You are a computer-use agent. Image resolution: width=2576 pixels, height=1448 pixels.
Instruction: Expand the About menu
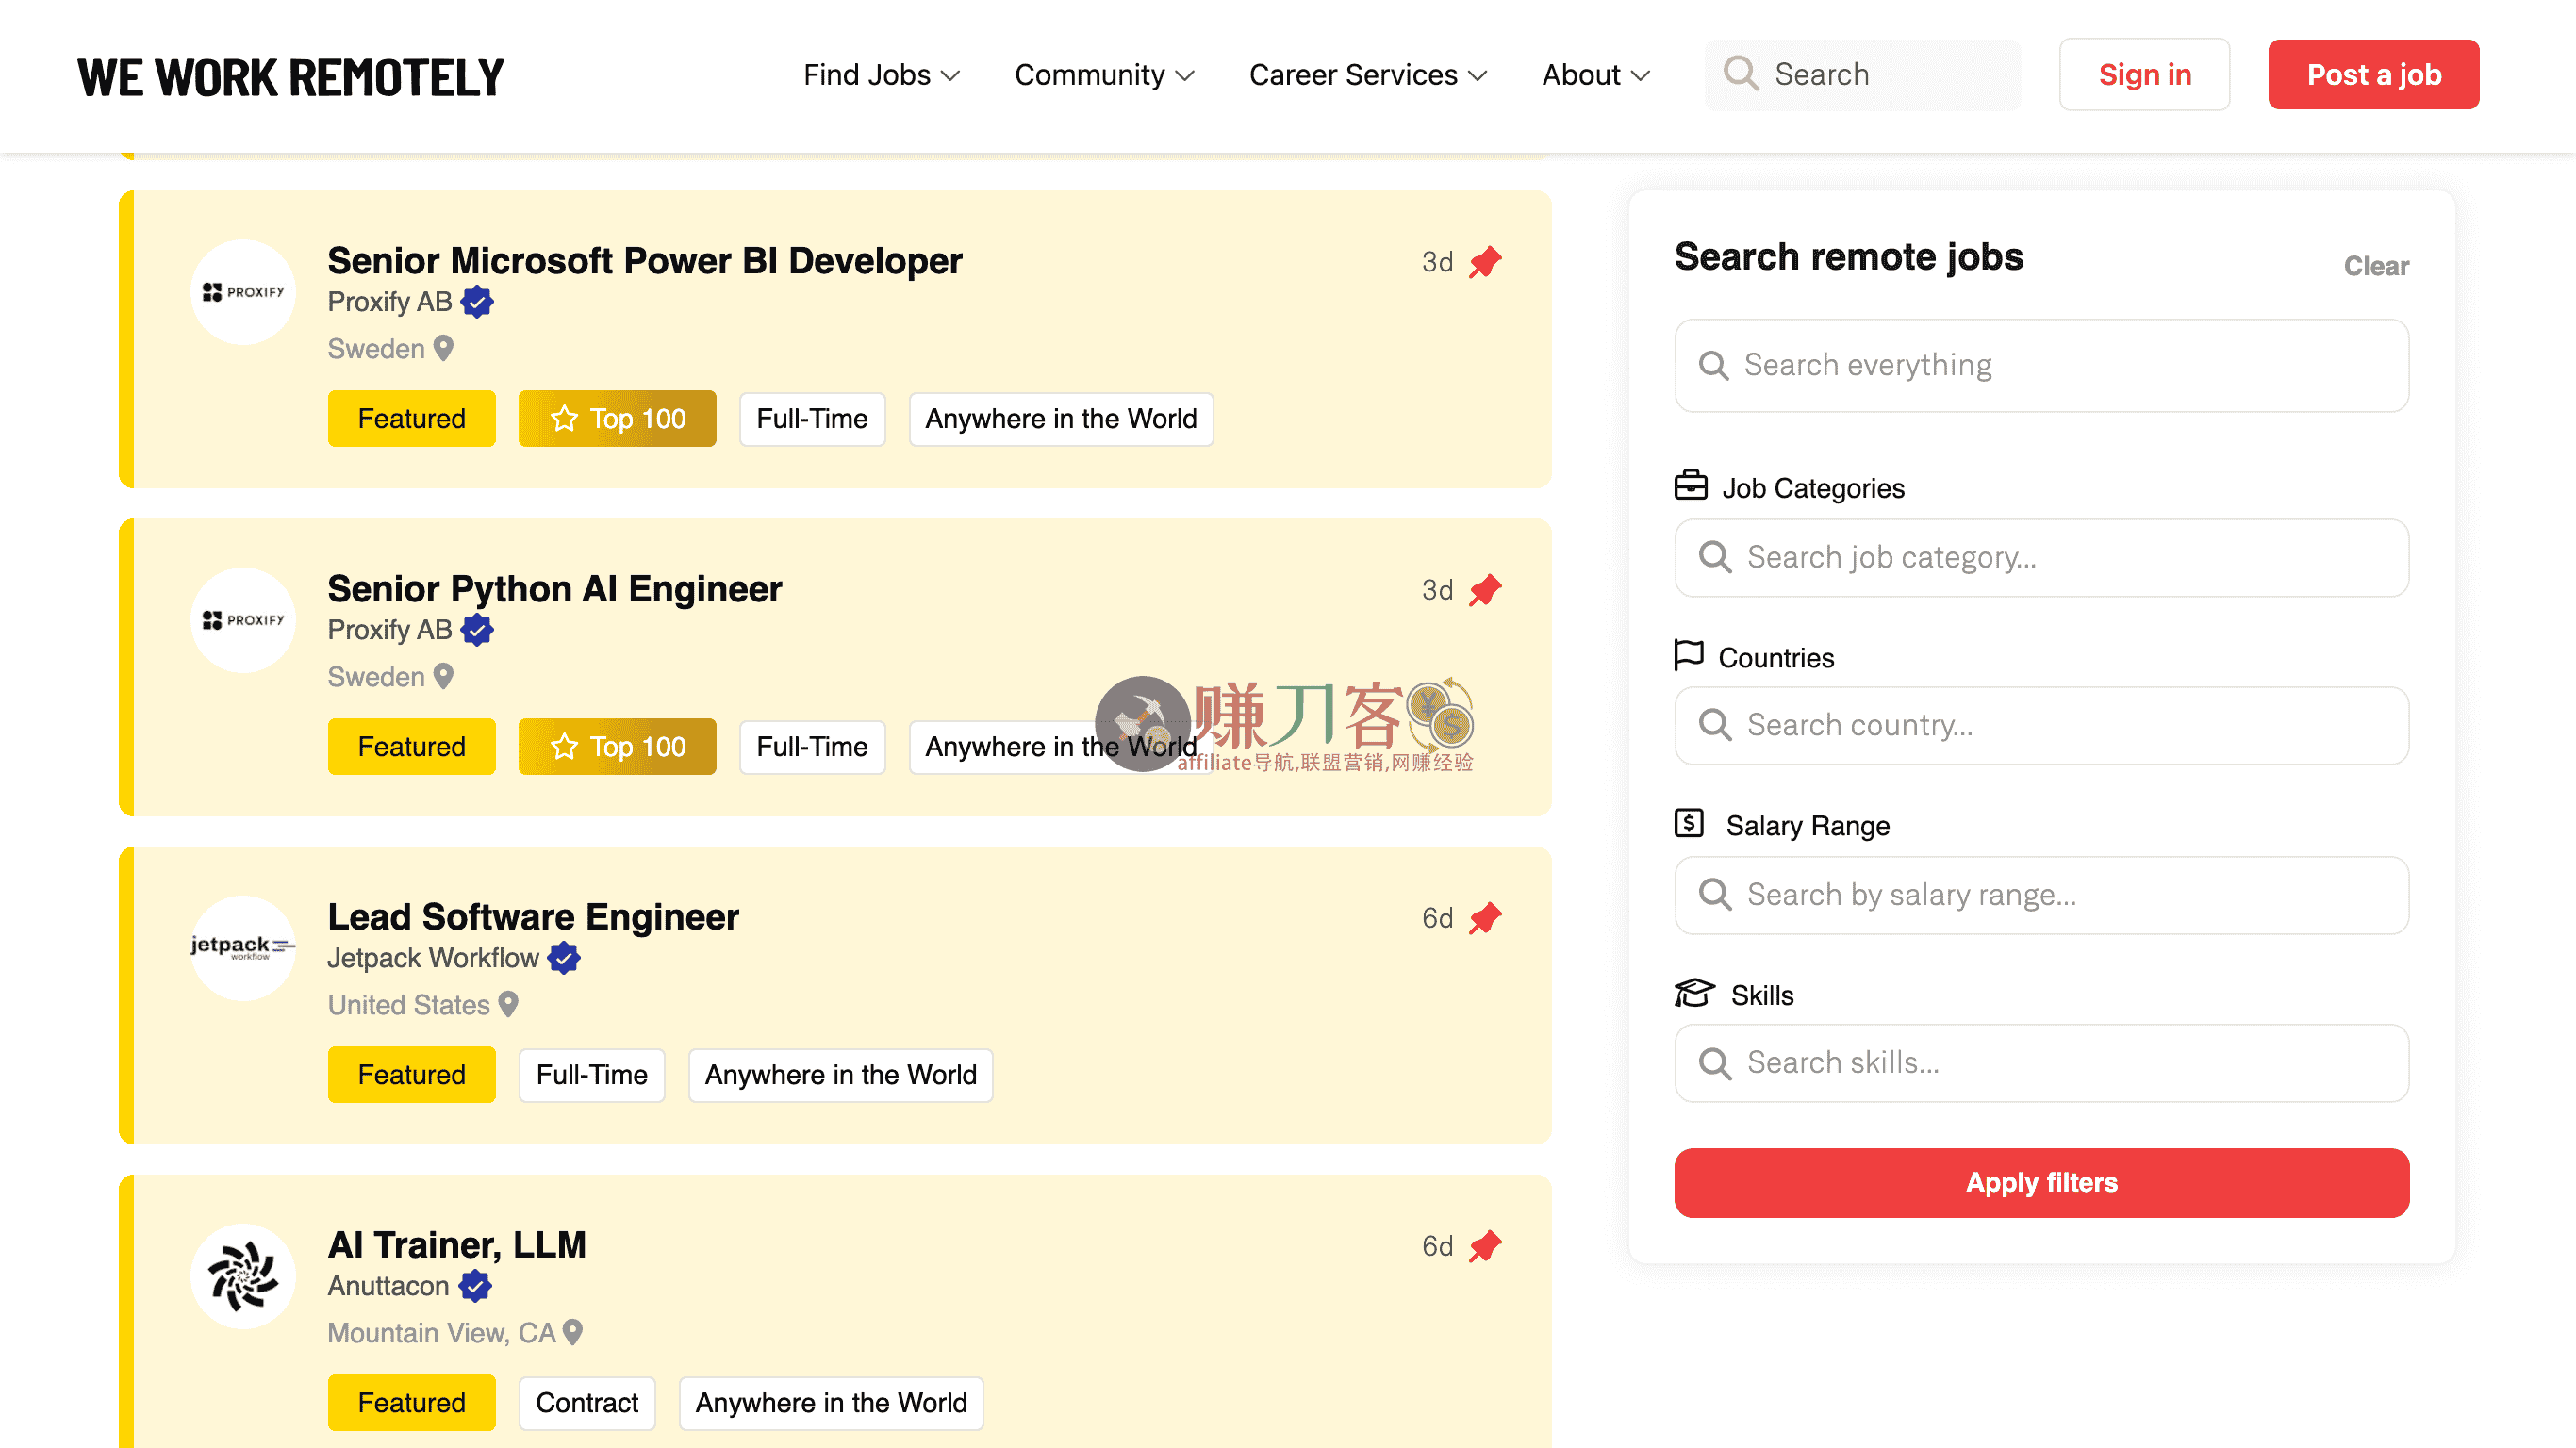[1595, 75]
